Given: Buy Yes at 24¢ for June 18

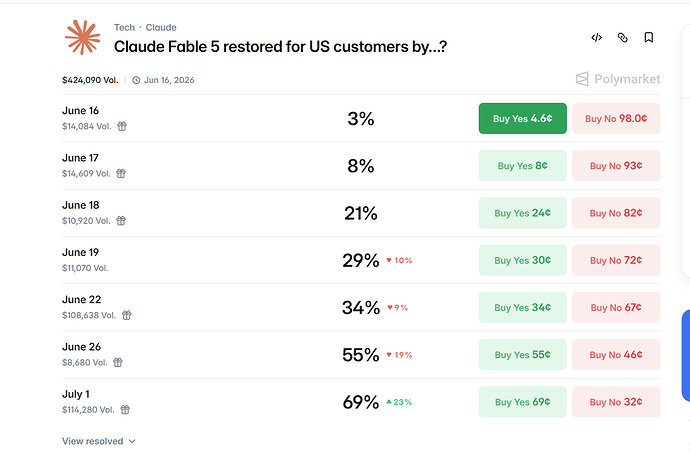Looking at the screenshot, I should pos(522,213).
